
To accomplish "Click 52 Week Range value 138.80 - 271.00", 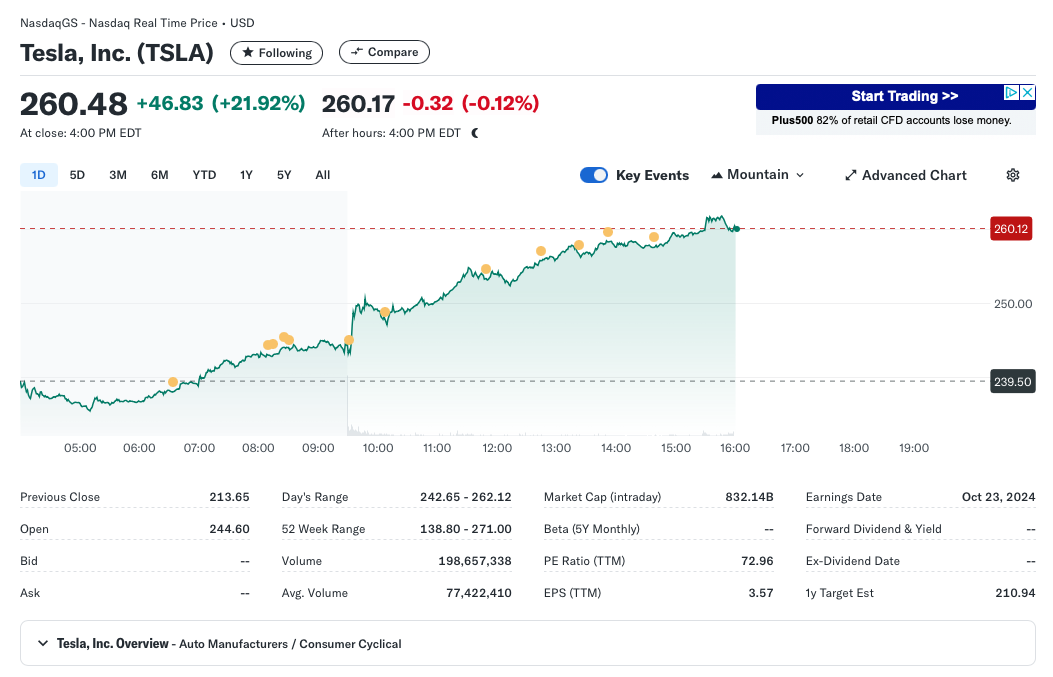I will click(465, 529).
